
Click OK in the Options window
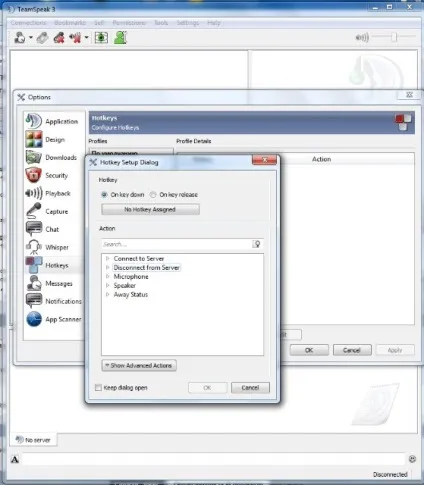tap(309, 350)
